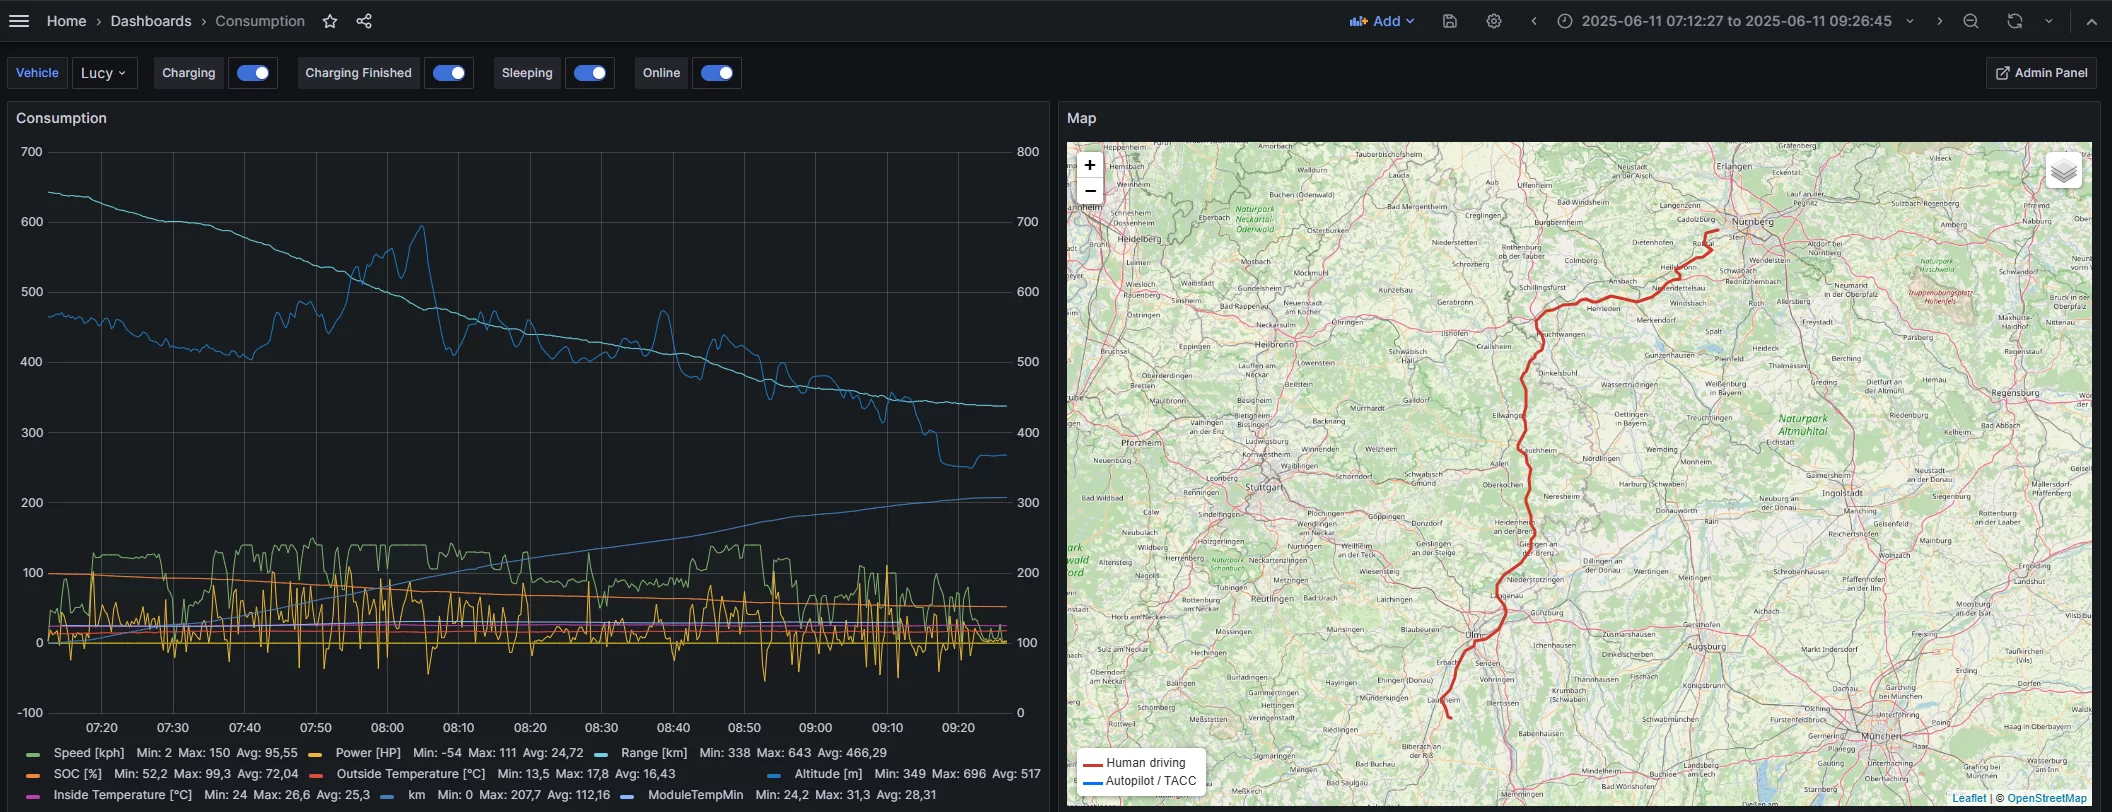Zoom out on the map
The width and height of the screenshot is (2112, 812).
tap(1090, 191)
